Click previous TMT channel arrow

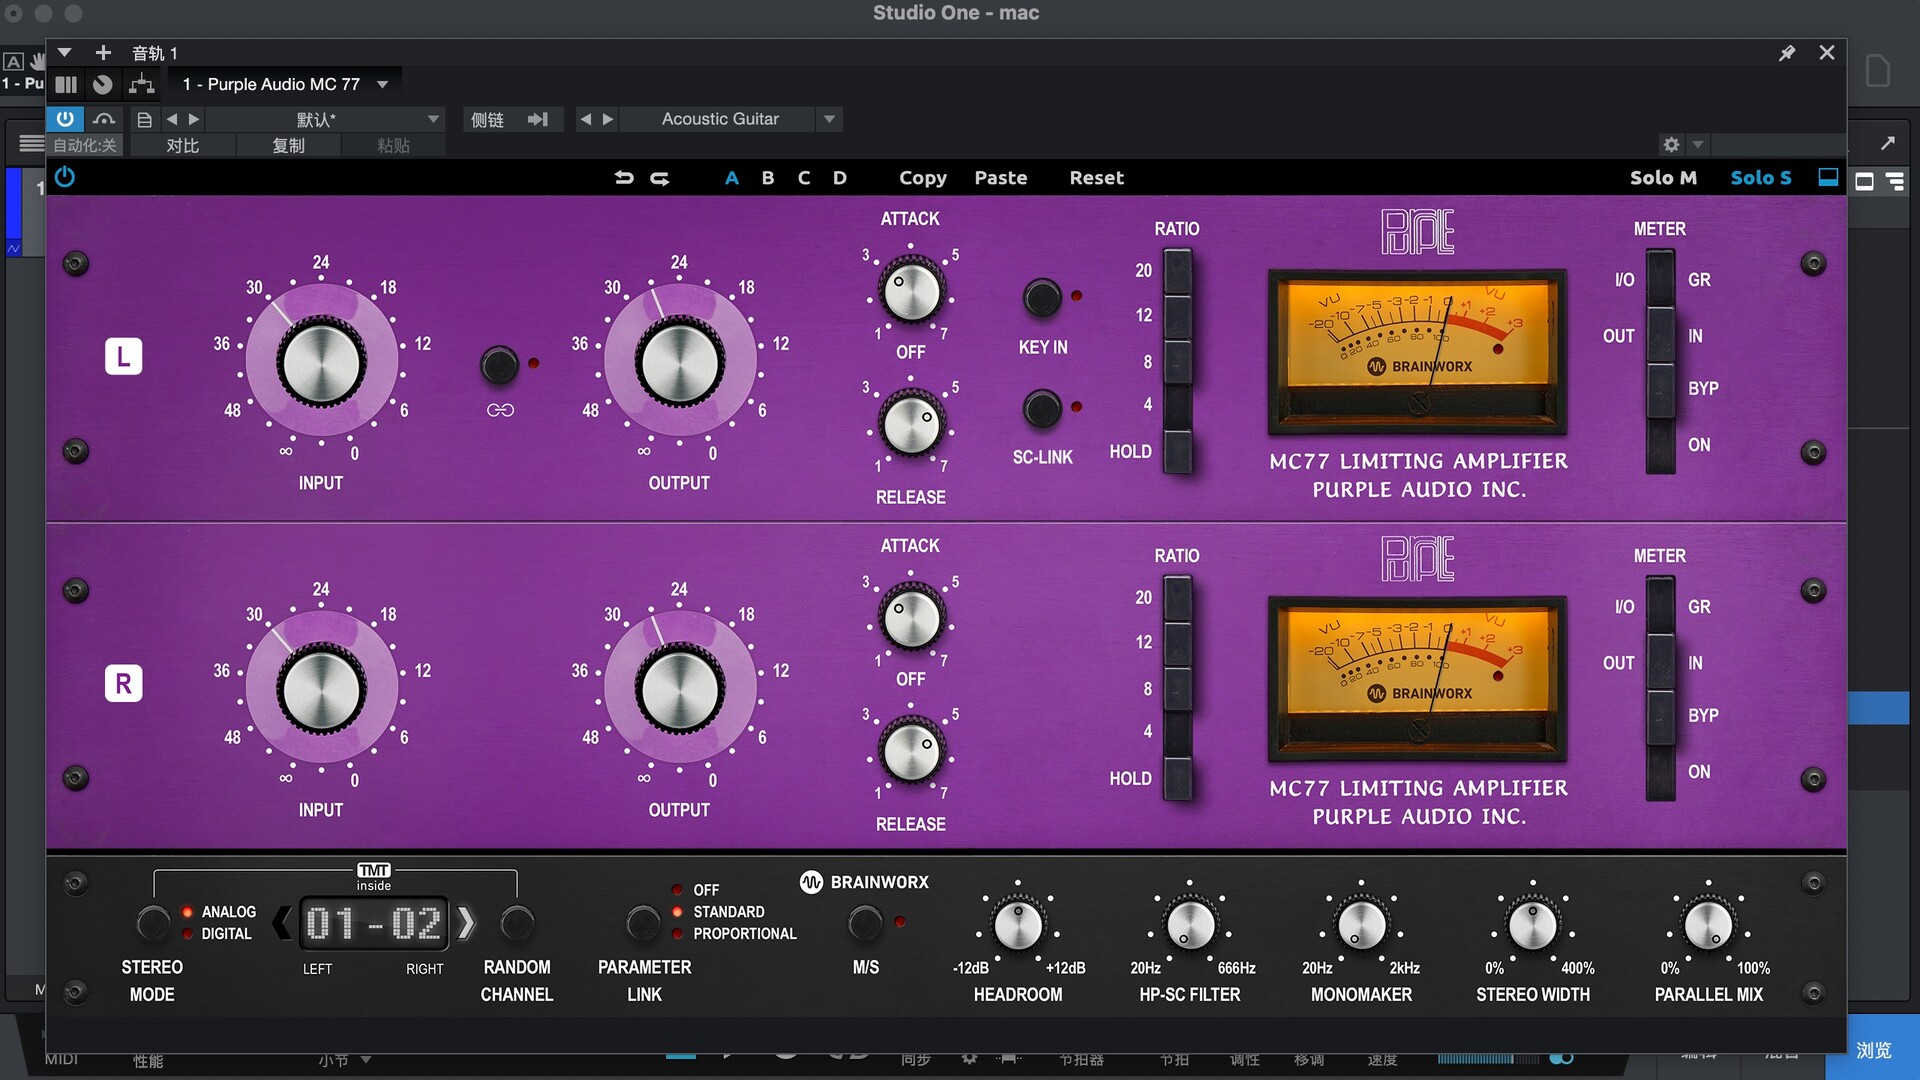pos(283,923)
